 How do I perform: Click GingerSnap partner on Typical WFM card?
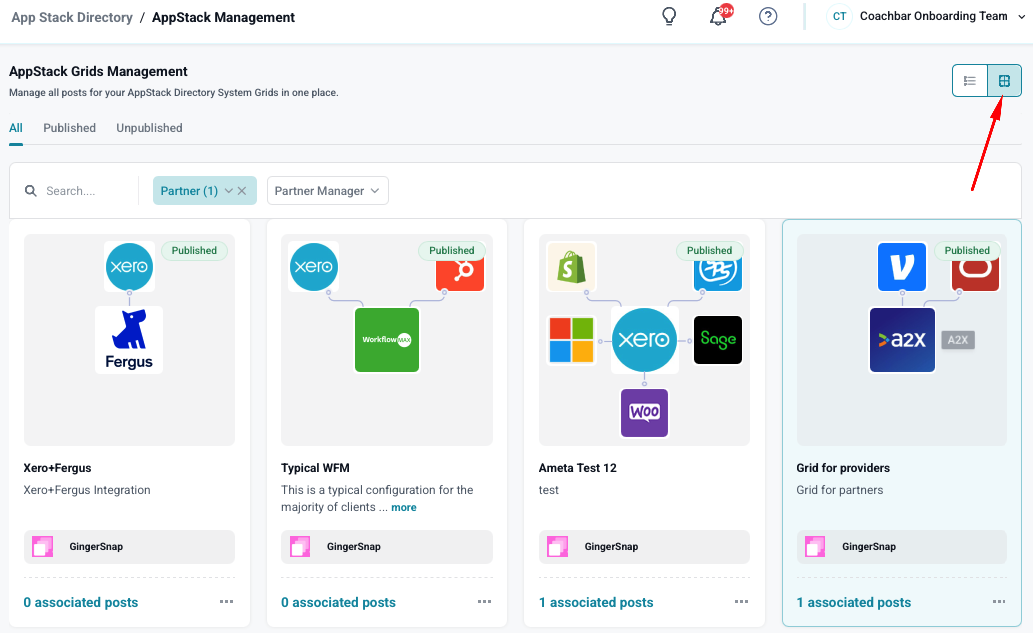pos(387,547)
